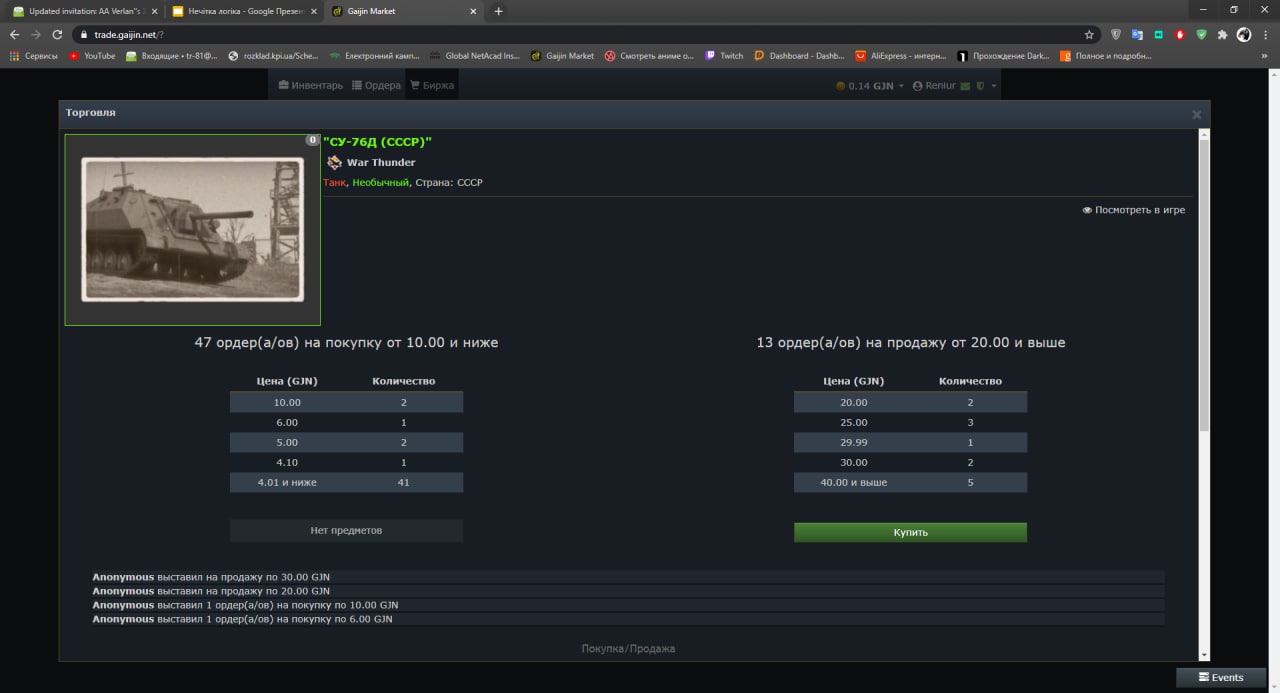The width and height of the screenshot is (1280, 693).
Task: Close the Нечітка логіка presentation tab
Action: point(314,11)
